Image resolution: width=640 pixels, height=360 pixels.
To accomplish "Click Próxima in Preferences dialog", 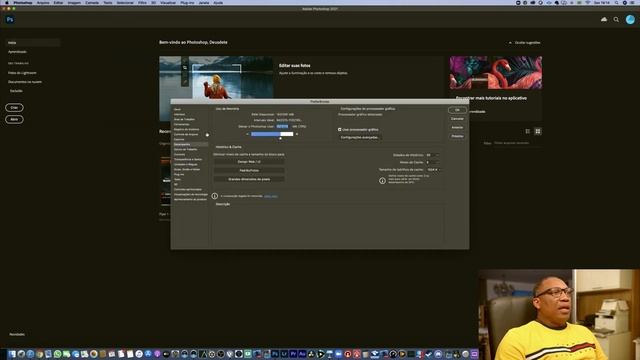I will tap(457, 136).
